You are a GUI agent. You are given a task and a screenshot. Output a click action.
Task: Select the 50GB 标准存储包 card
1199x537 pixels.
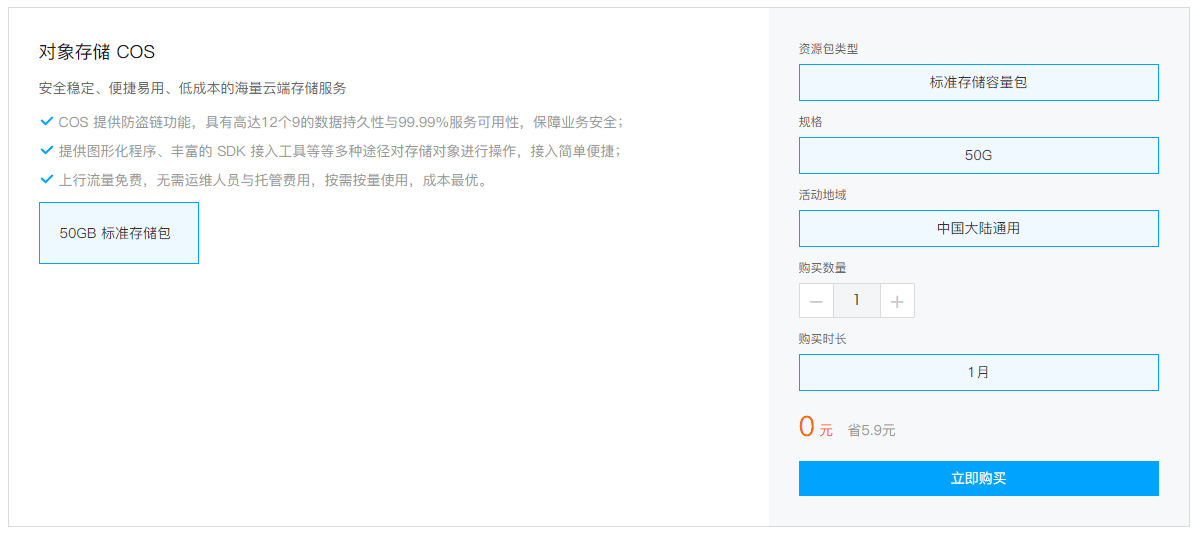point(119,233)
